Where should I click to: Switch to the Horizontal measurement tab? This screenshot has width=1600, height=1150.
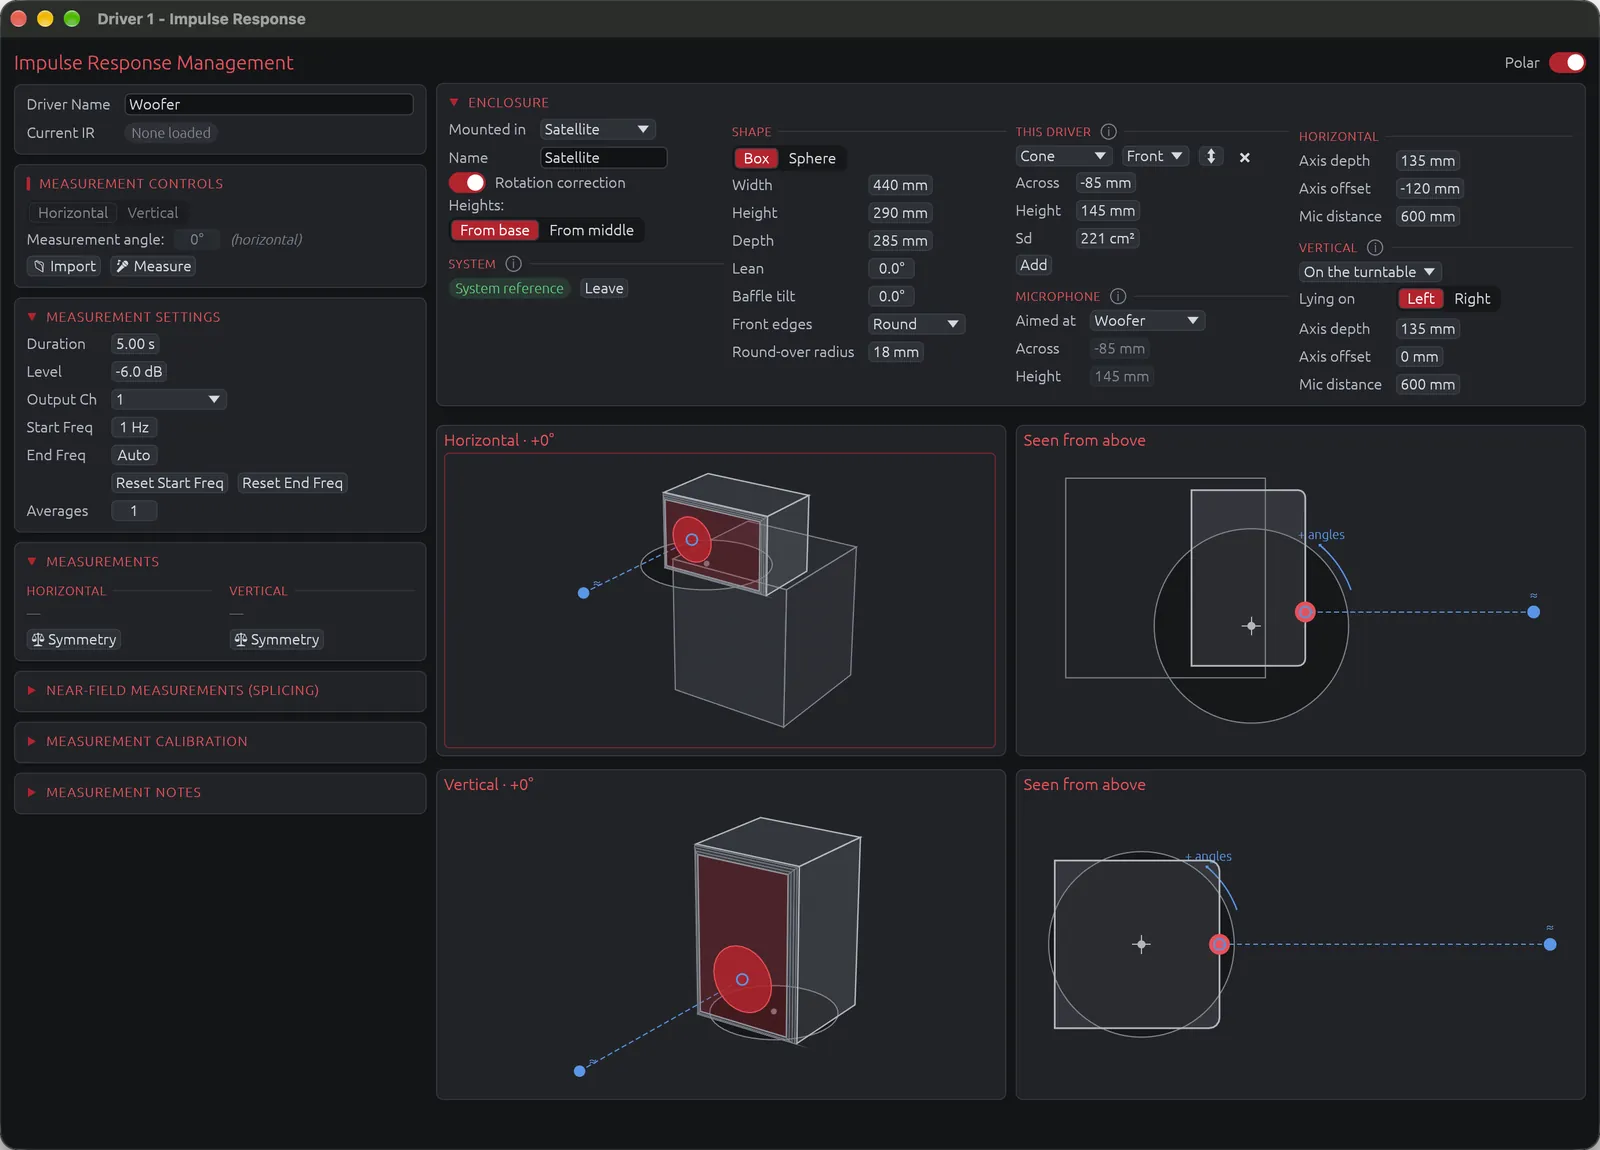[72, 213]
